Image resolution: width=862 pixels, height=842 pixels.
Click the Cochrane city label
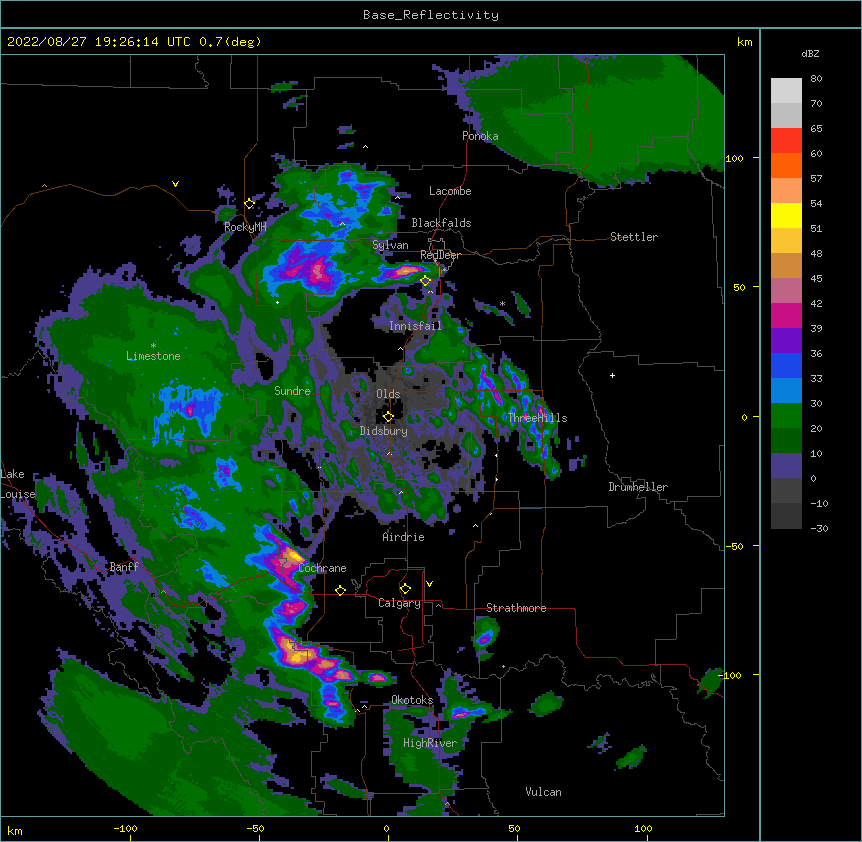322,568
